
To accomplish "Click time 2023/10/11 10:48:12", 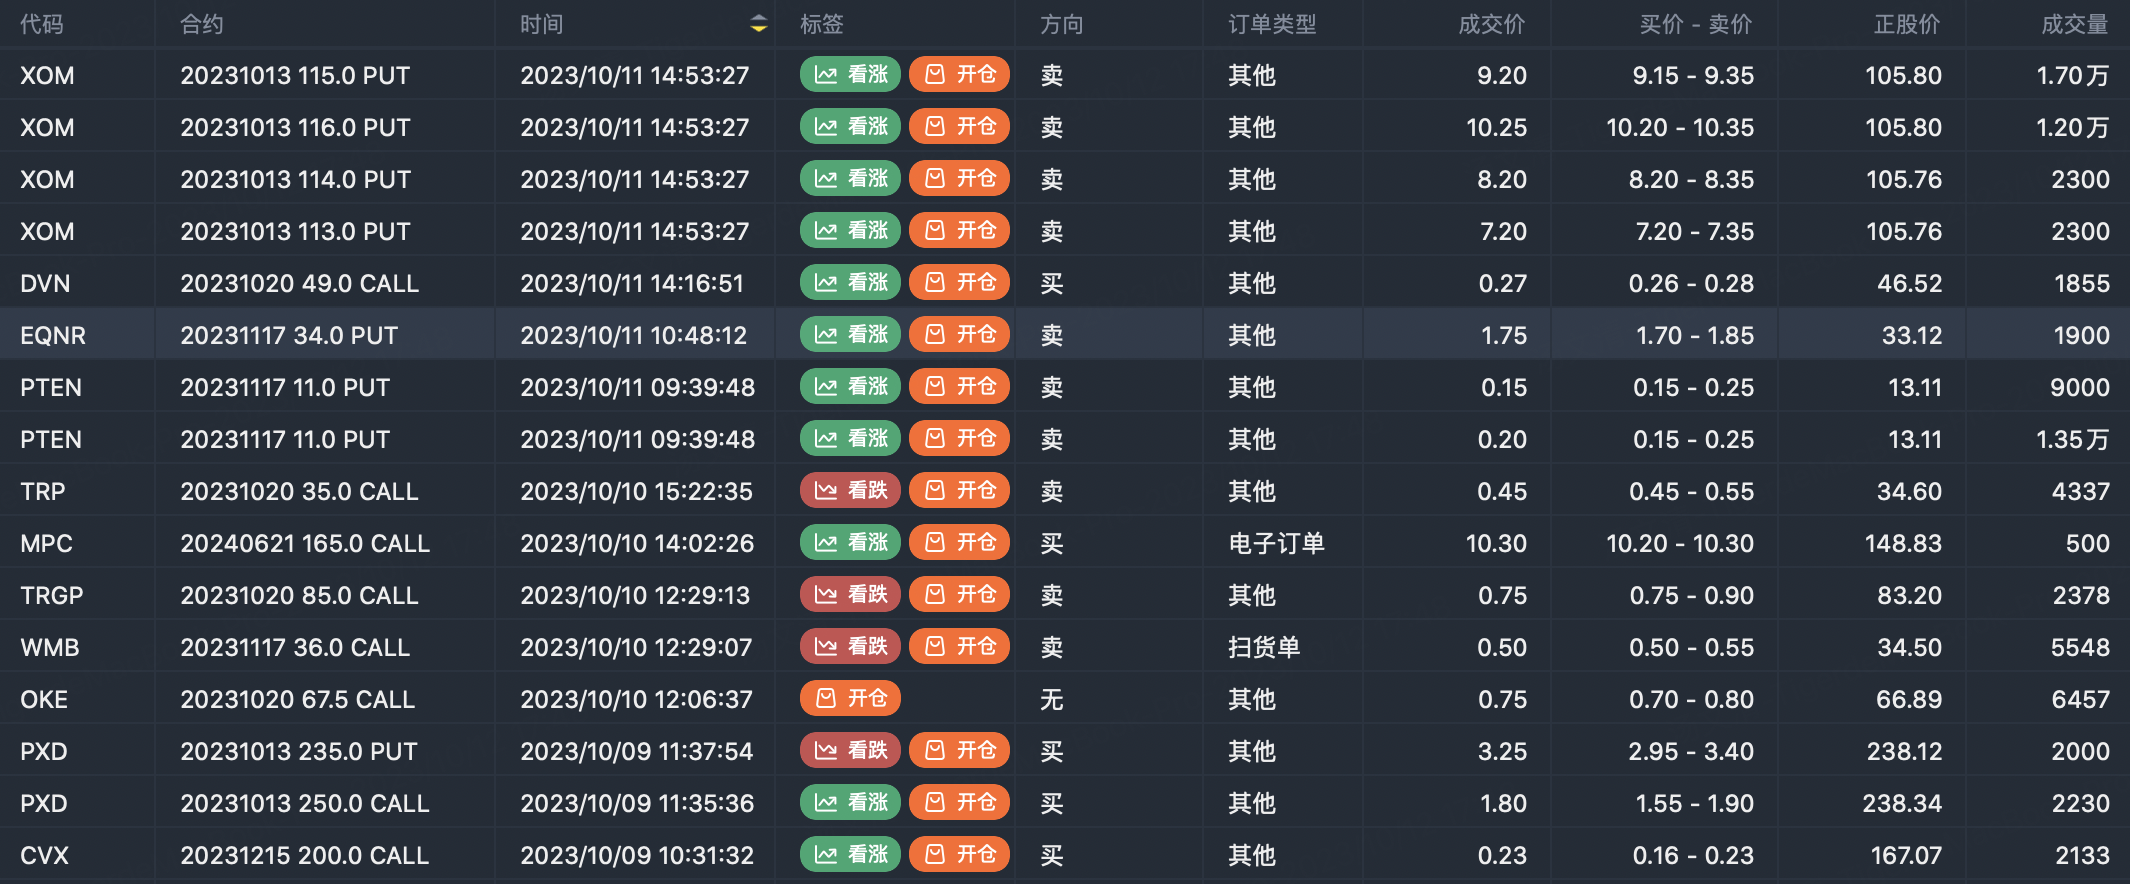I will coord(634,335).
